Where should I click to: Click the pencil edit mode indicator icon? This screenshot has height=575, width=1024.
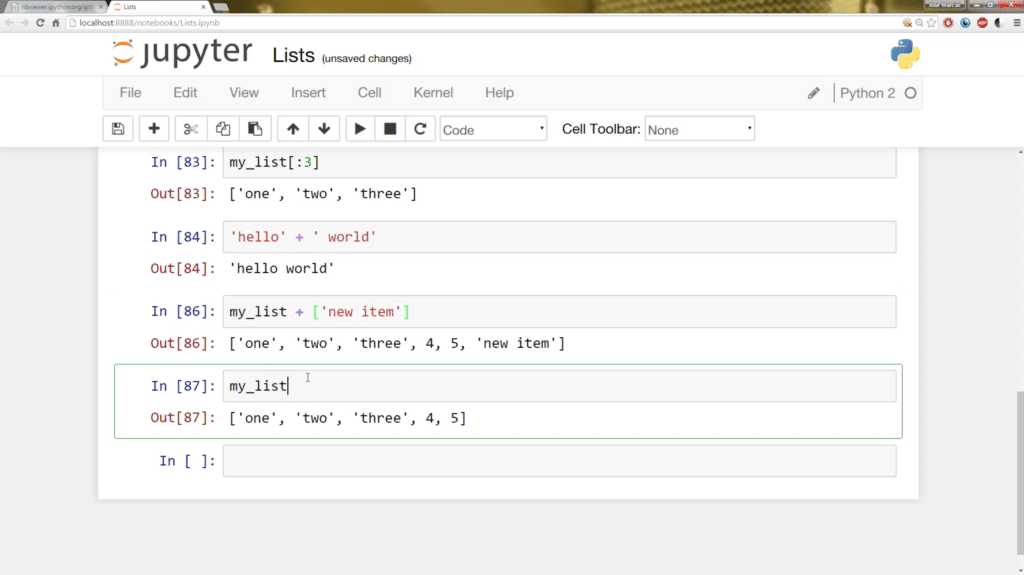coord(813,93)
